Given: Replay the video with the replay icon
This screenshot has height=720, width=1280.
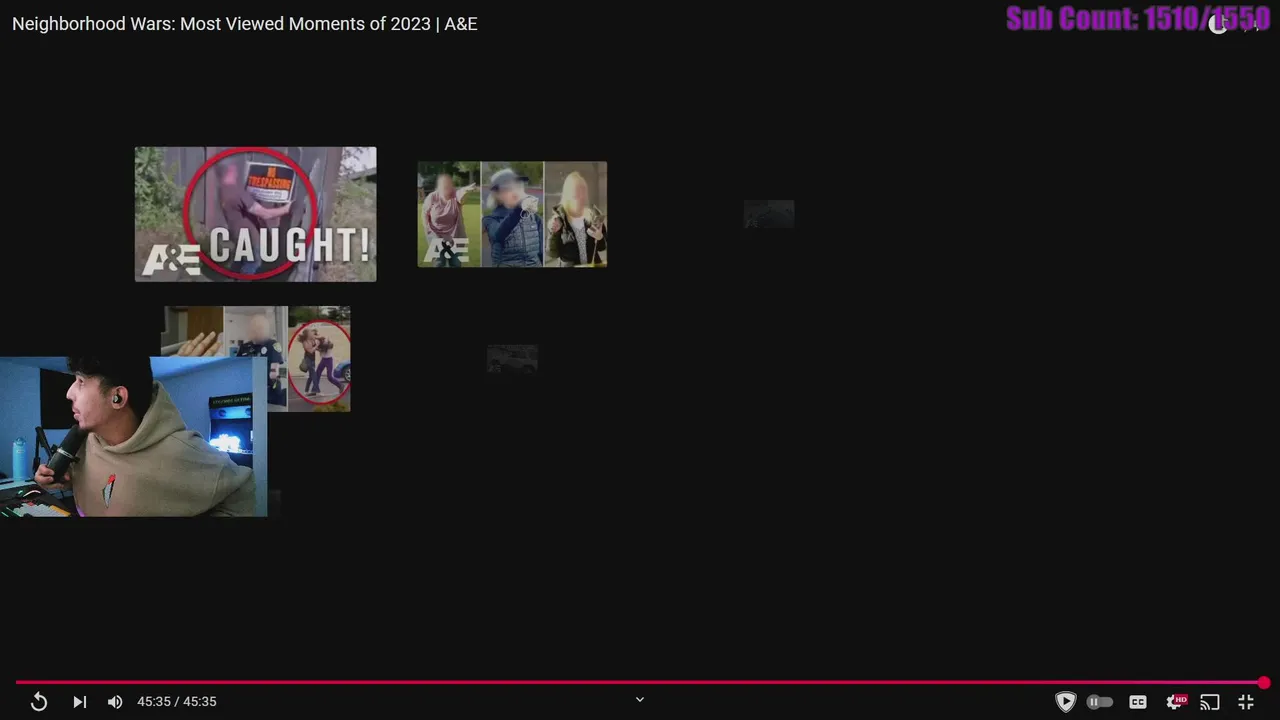Looking at the screenshot, I should pyautogui.click(x=39, y=702).
